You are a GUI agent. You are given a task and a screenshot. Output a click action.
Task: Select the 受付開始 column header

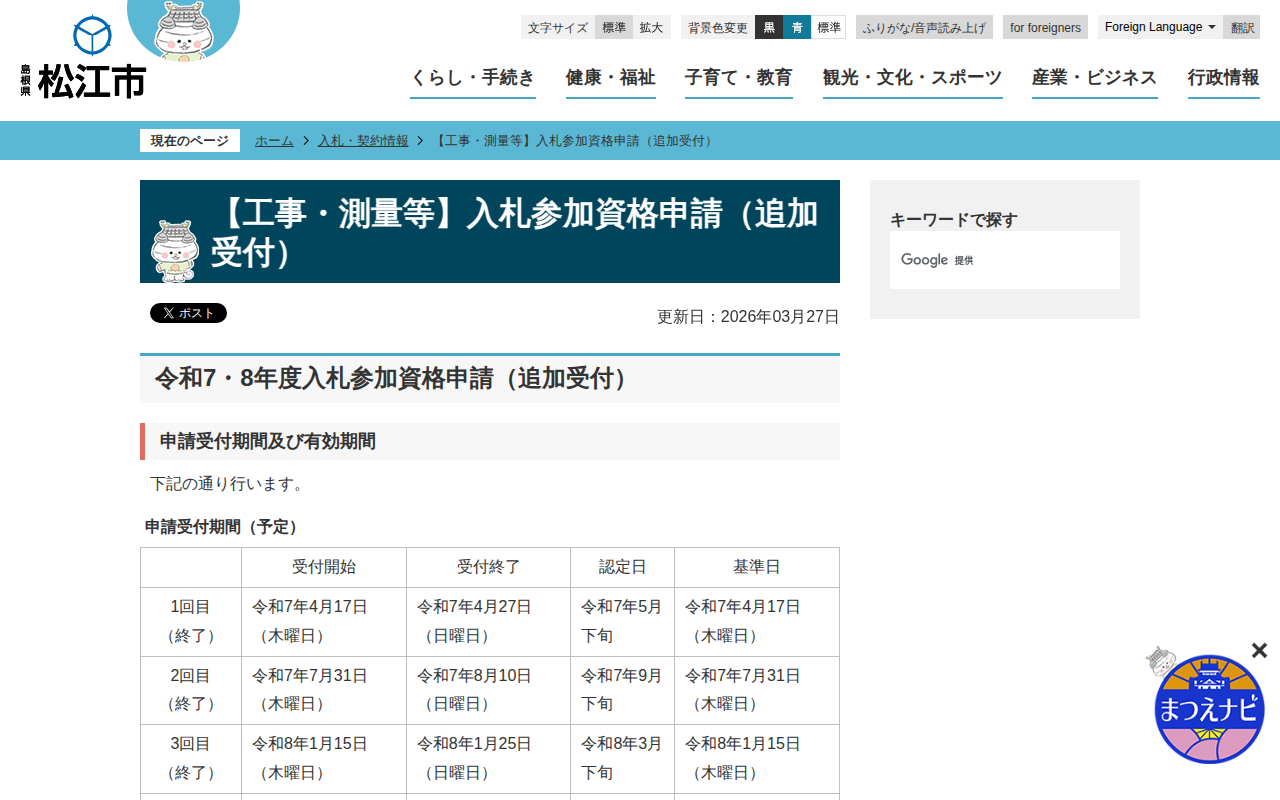(324, 567)
